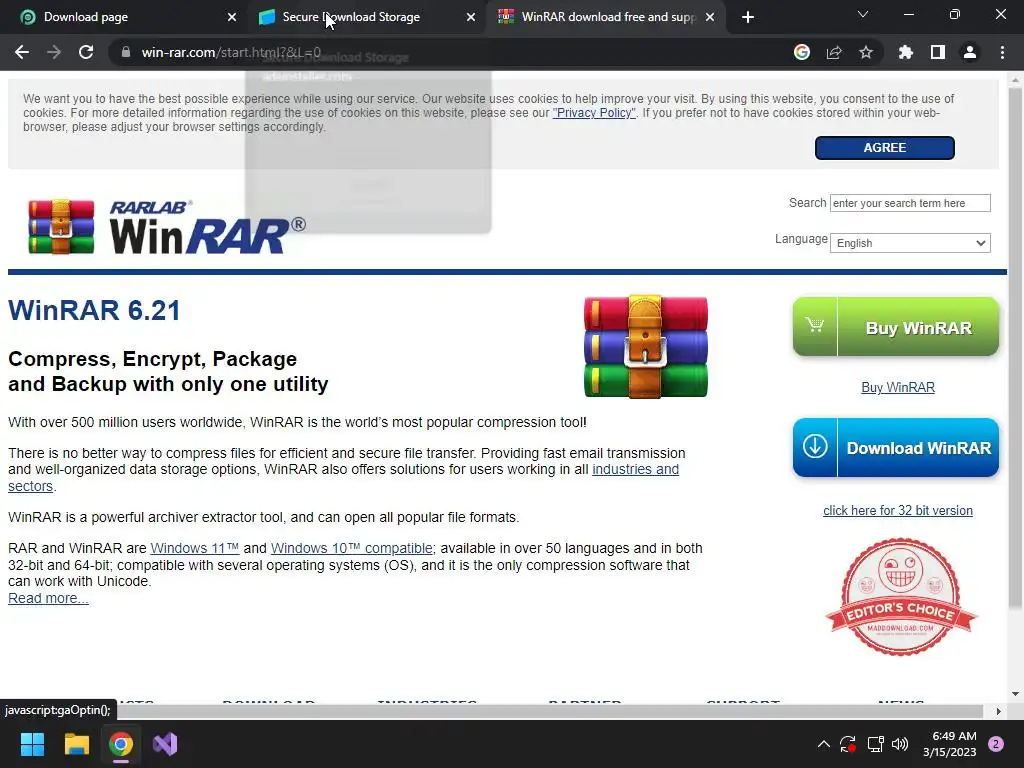Open the Privacy Policy link
1024x768 pixels.
coord(594,113)
